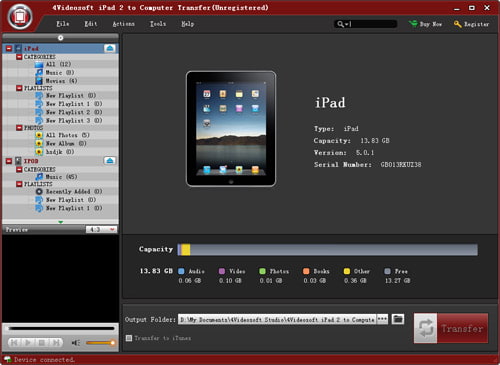The image size is (500, 365).
Task: Click the iPad device icon in tree
Action: 18,48
